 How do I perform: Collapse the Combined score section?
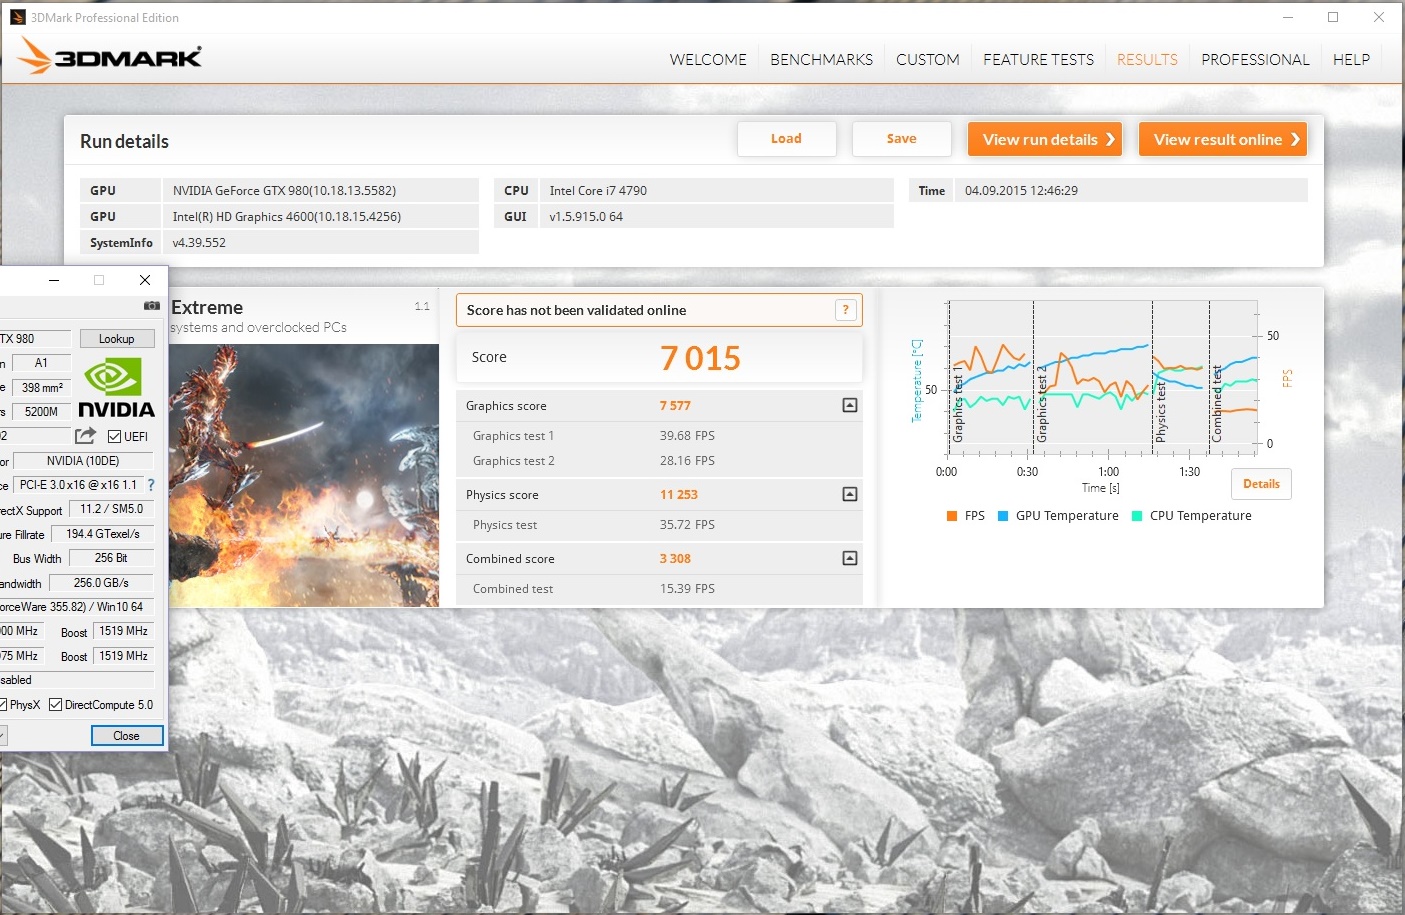[x=850, y=558]
